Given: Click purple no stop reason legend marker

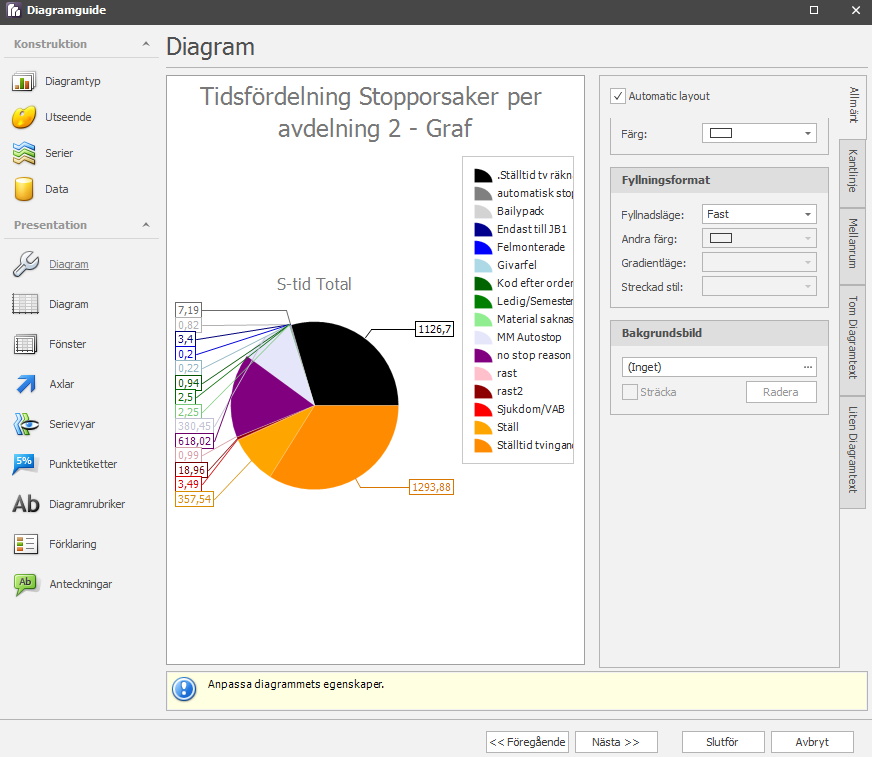Looking at the screenshot, I should (483, 355).
